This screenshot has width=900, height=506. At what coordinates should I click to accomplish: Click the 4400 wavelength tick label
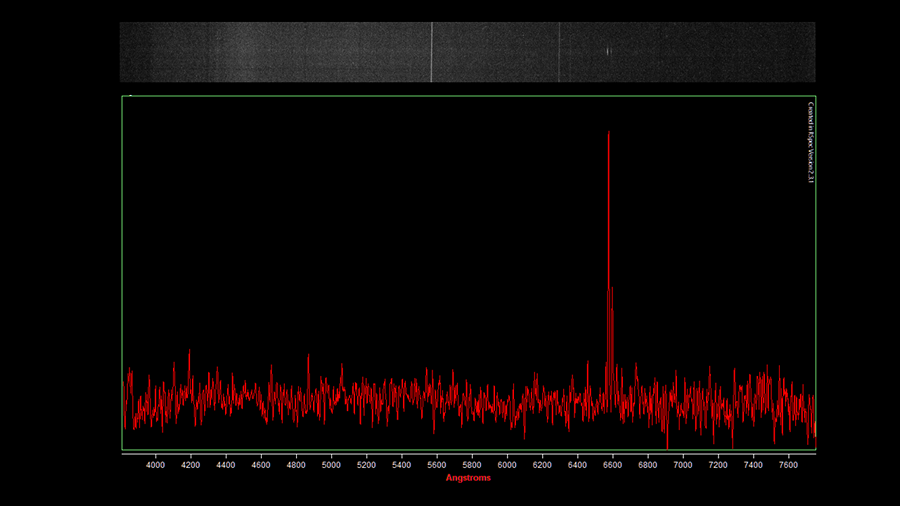click(x=226, y=465)
